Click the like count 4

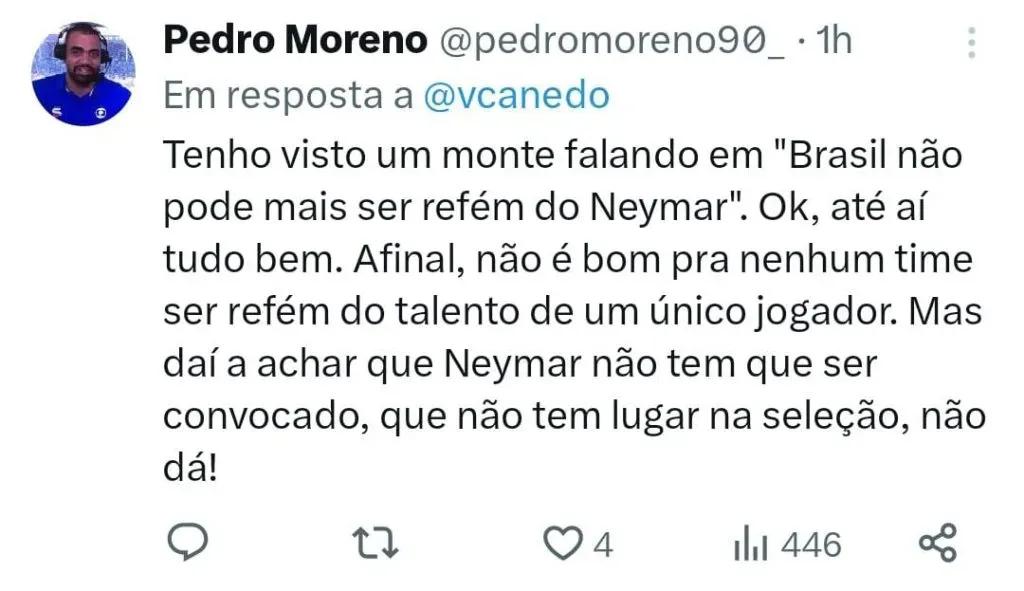(602, 545)
